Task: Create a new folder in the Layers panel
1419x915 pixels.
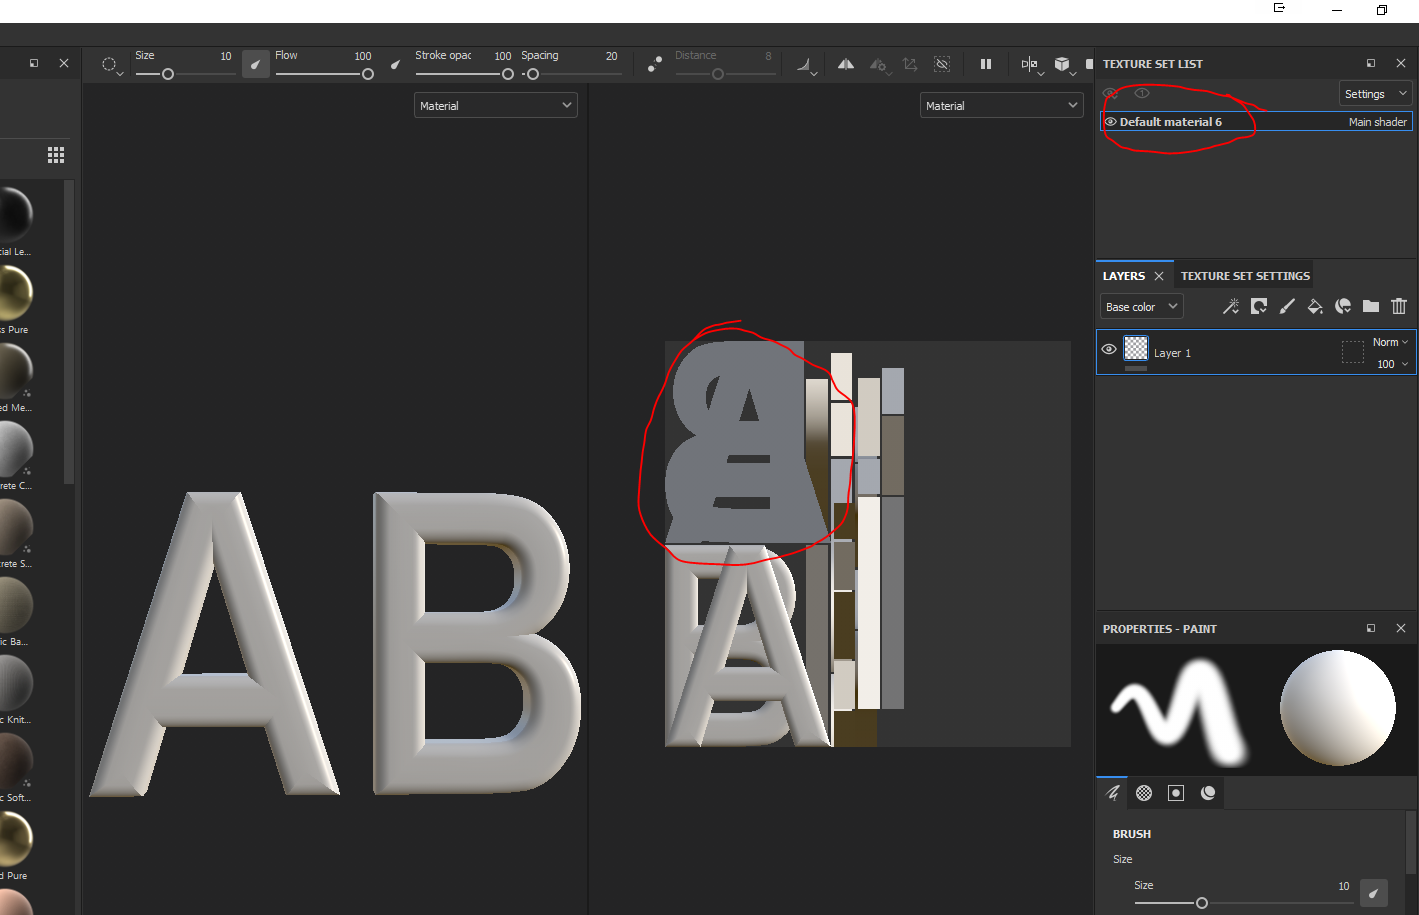Action: click(1370, 306)
